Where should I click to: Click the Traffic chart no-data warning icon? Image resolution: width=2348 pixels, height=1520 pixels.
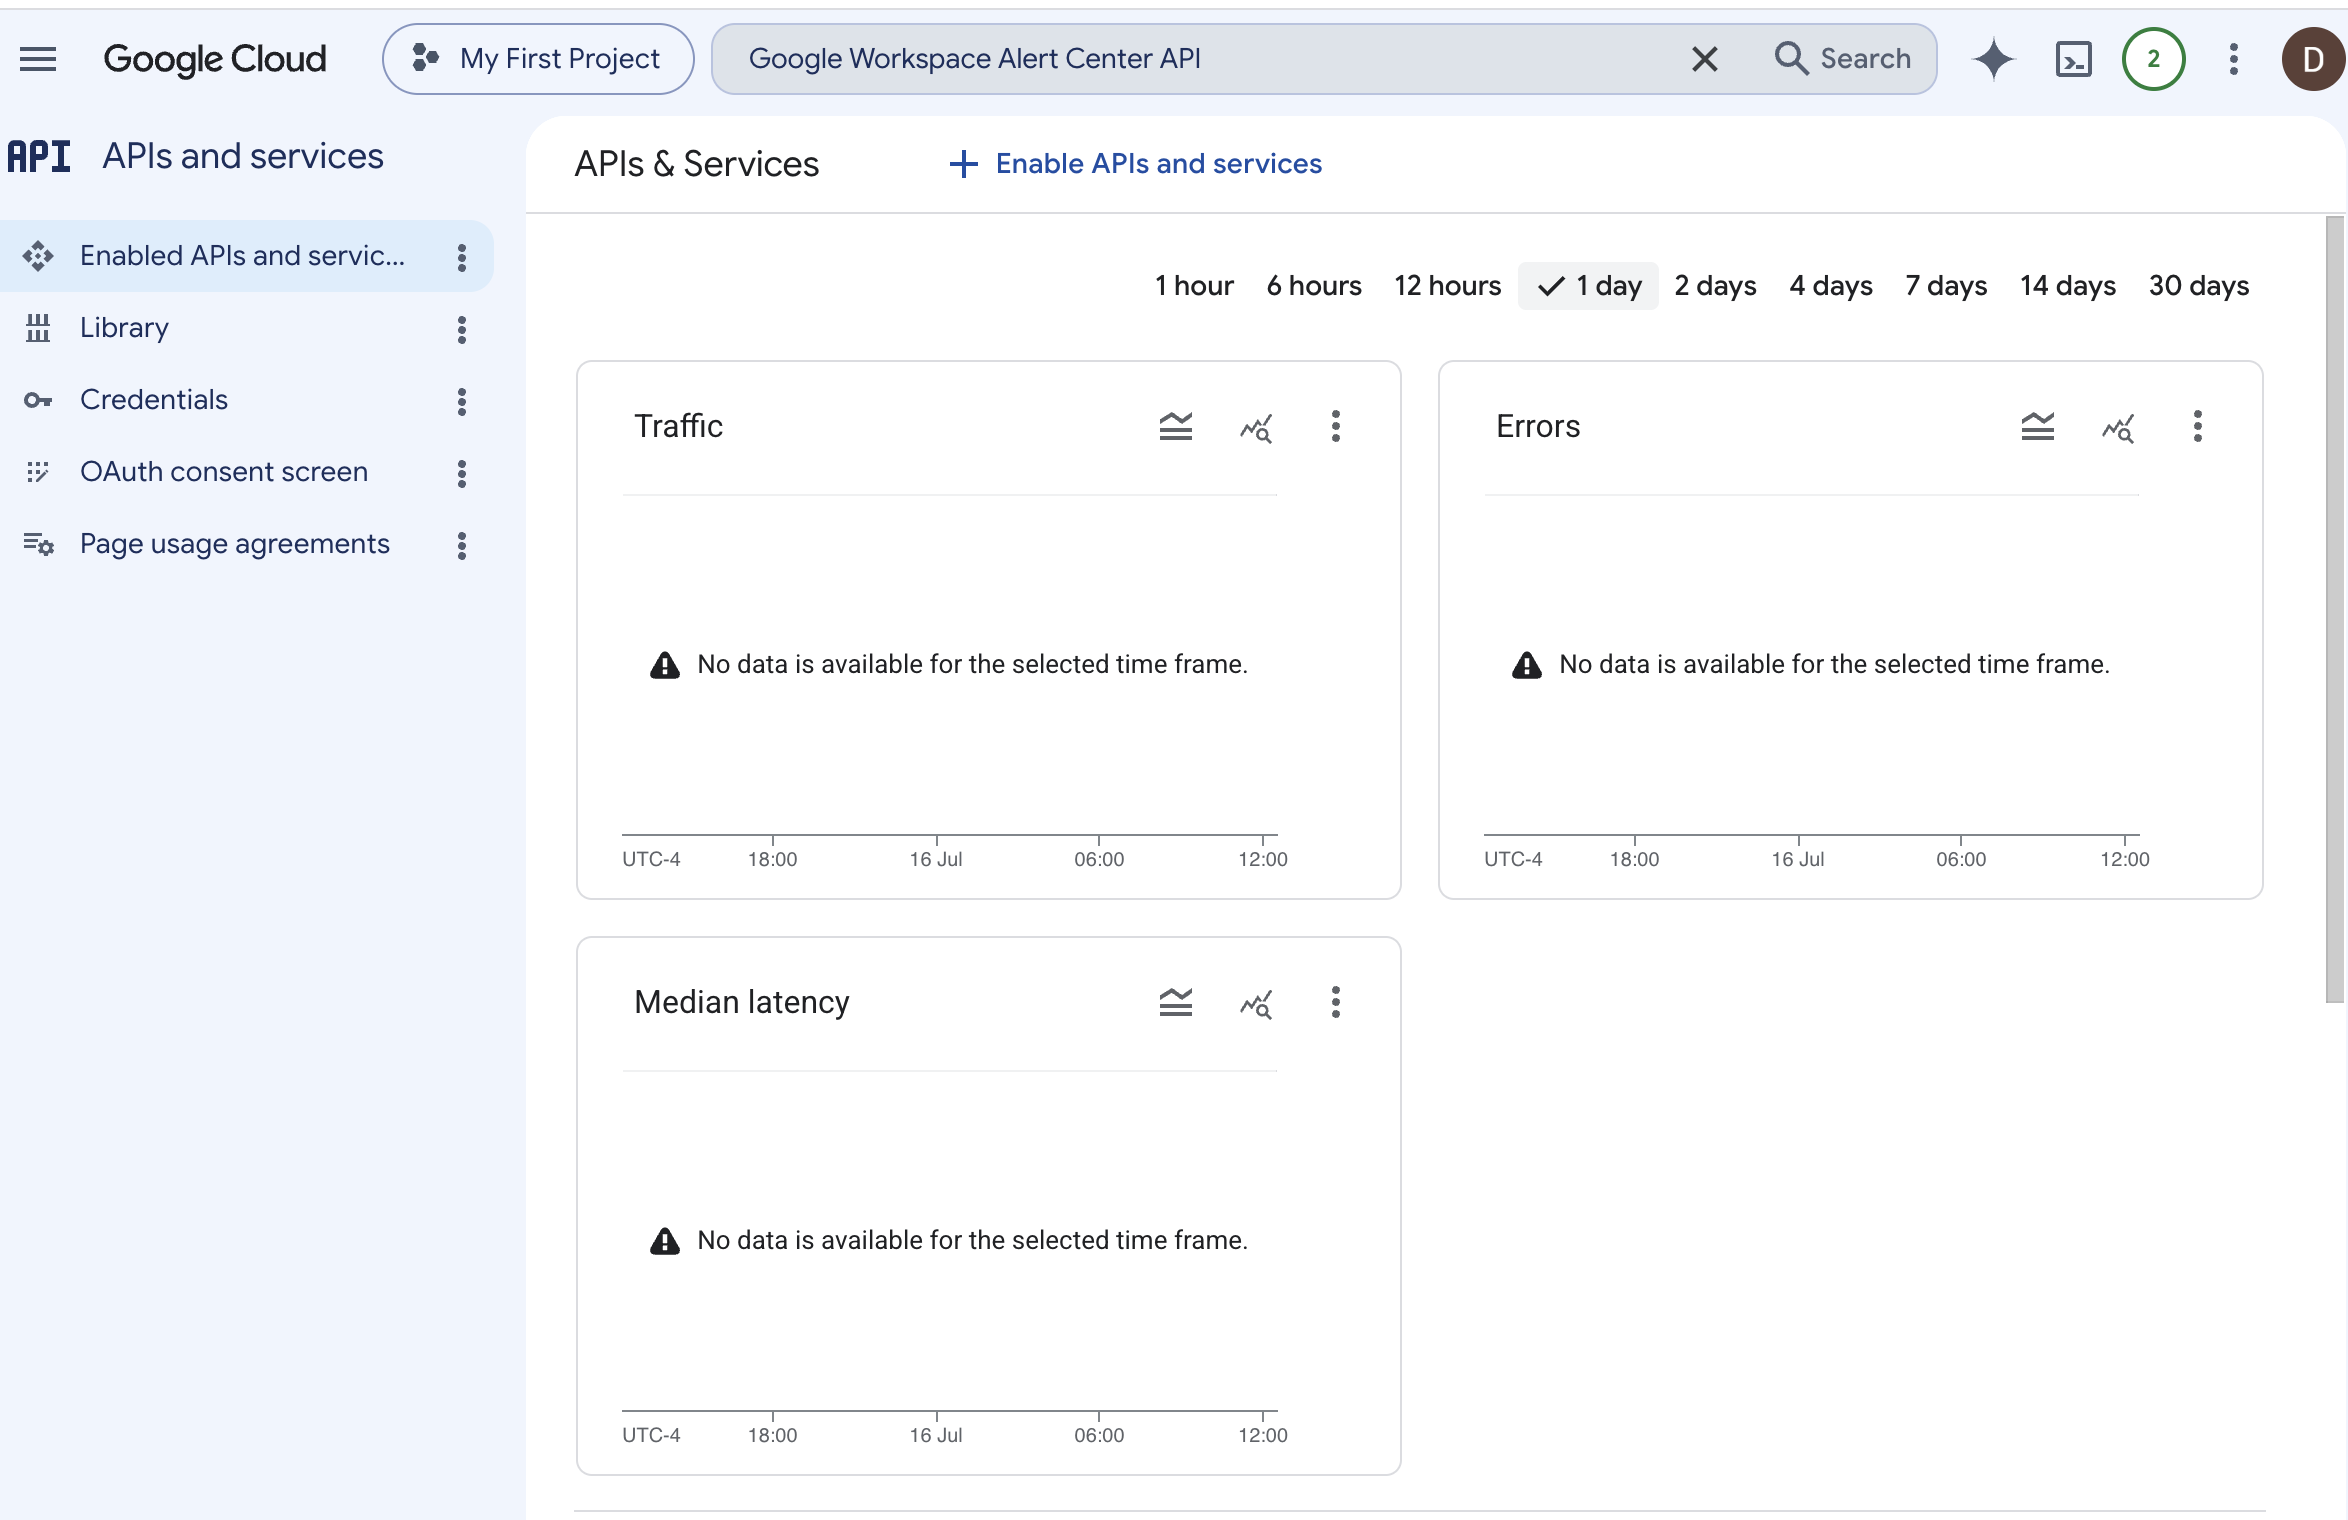[x=665, y=665]
